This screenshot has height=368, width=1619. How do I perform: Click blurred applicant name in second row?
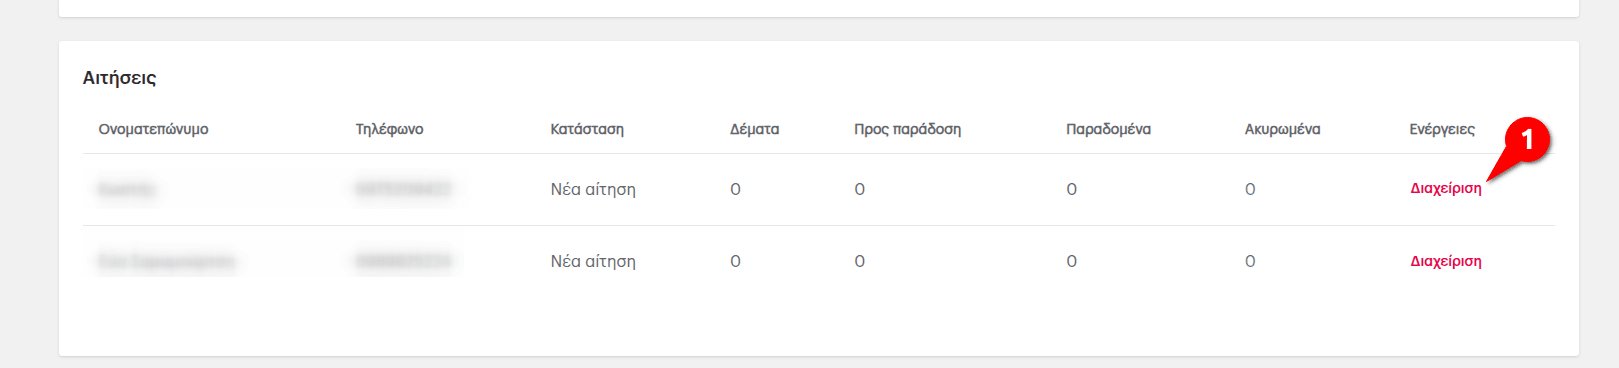pos(166,261)
